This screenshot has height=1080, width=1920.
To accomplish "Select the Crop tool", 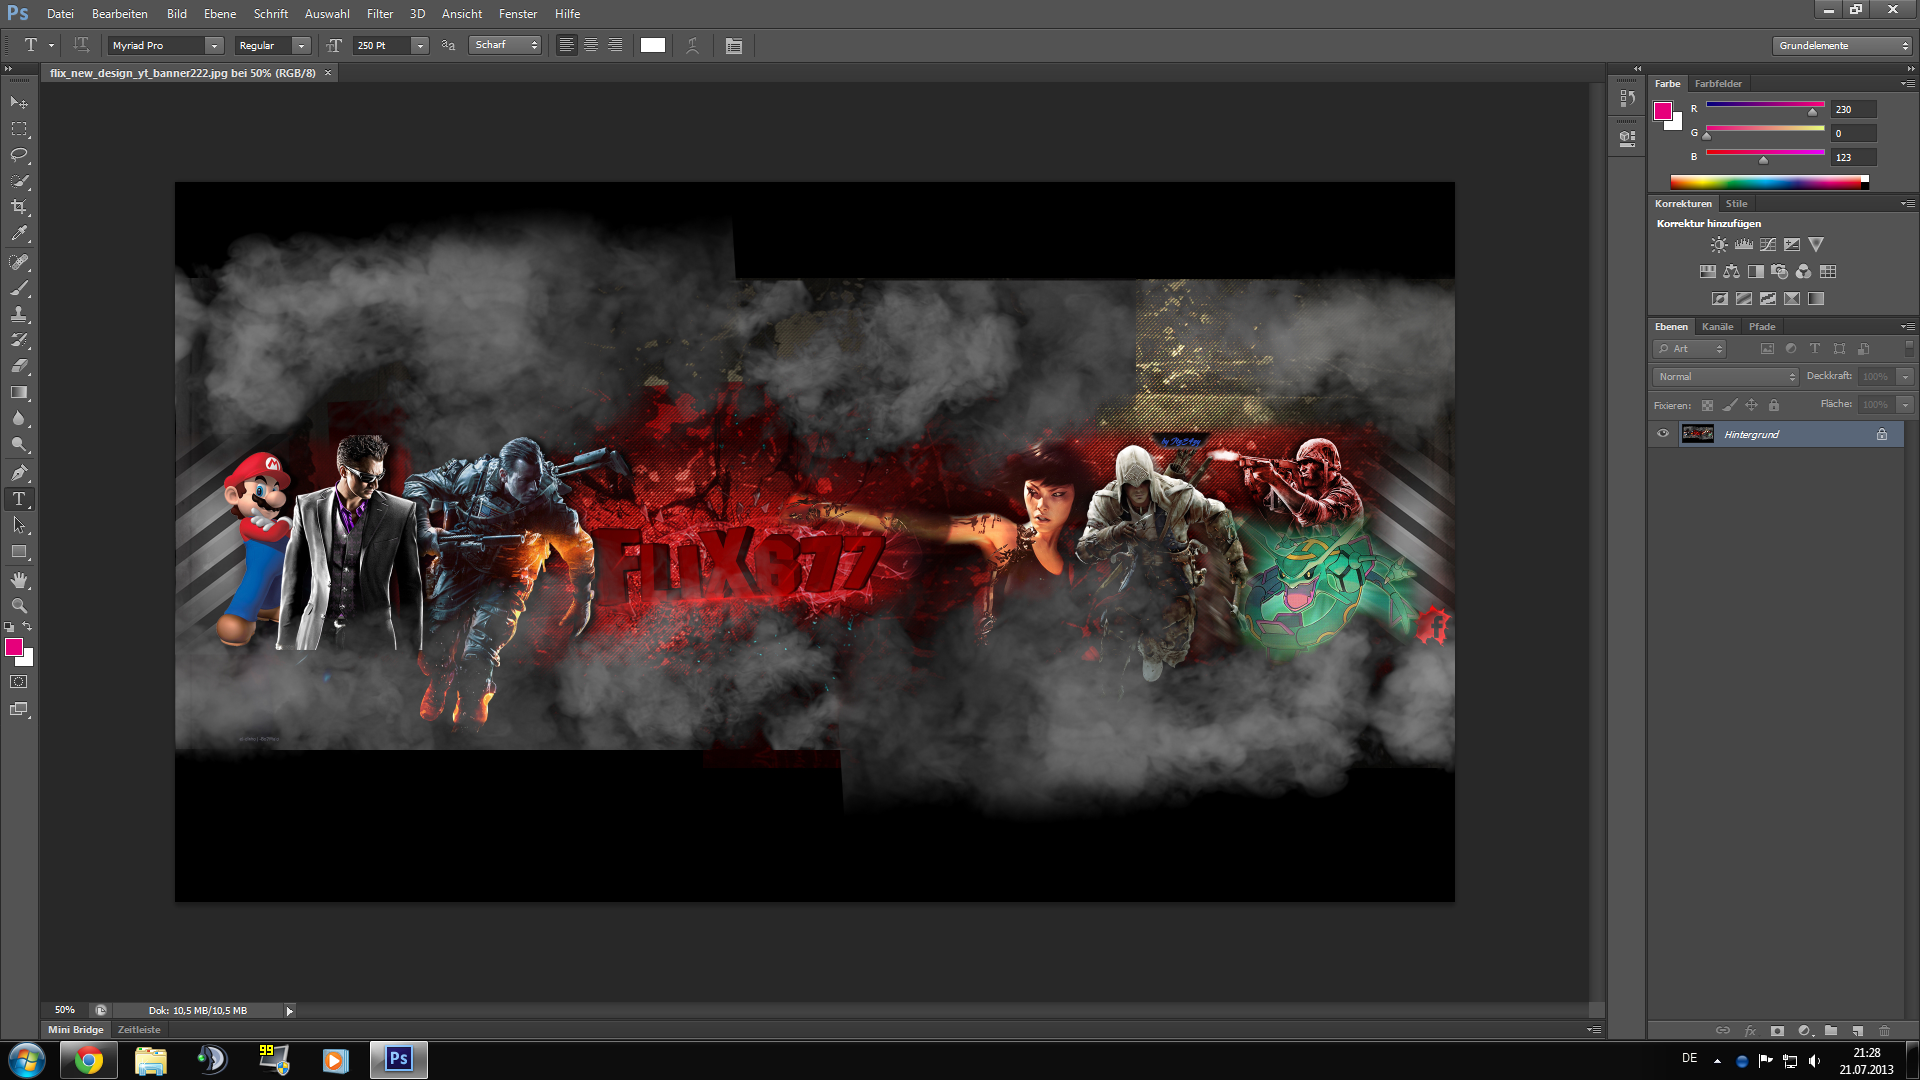I will [19, 207].
